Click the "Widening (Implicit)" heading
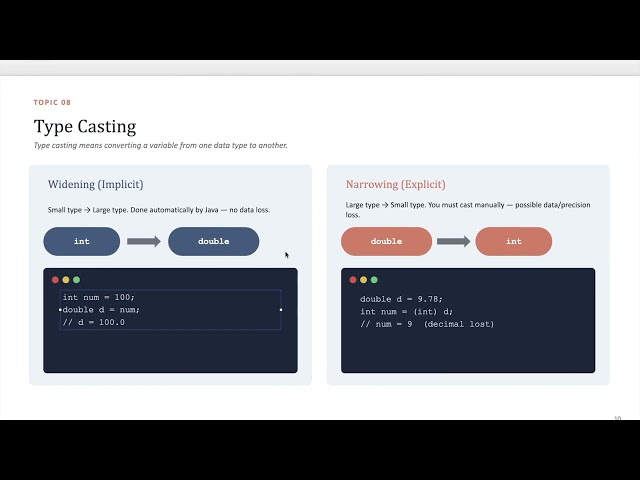Image resolution: width=640 pixels, height=480 pixels. (96, 184)
